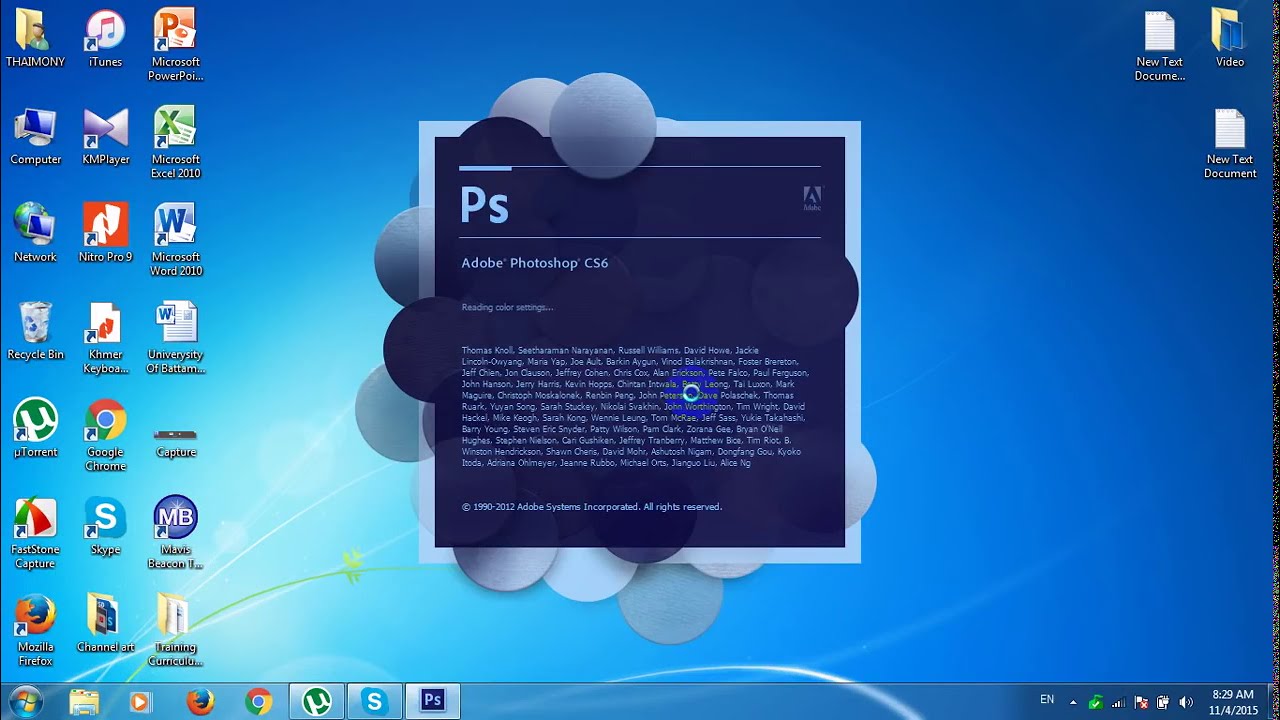Open the Windows Start menu

pos(24,701)
